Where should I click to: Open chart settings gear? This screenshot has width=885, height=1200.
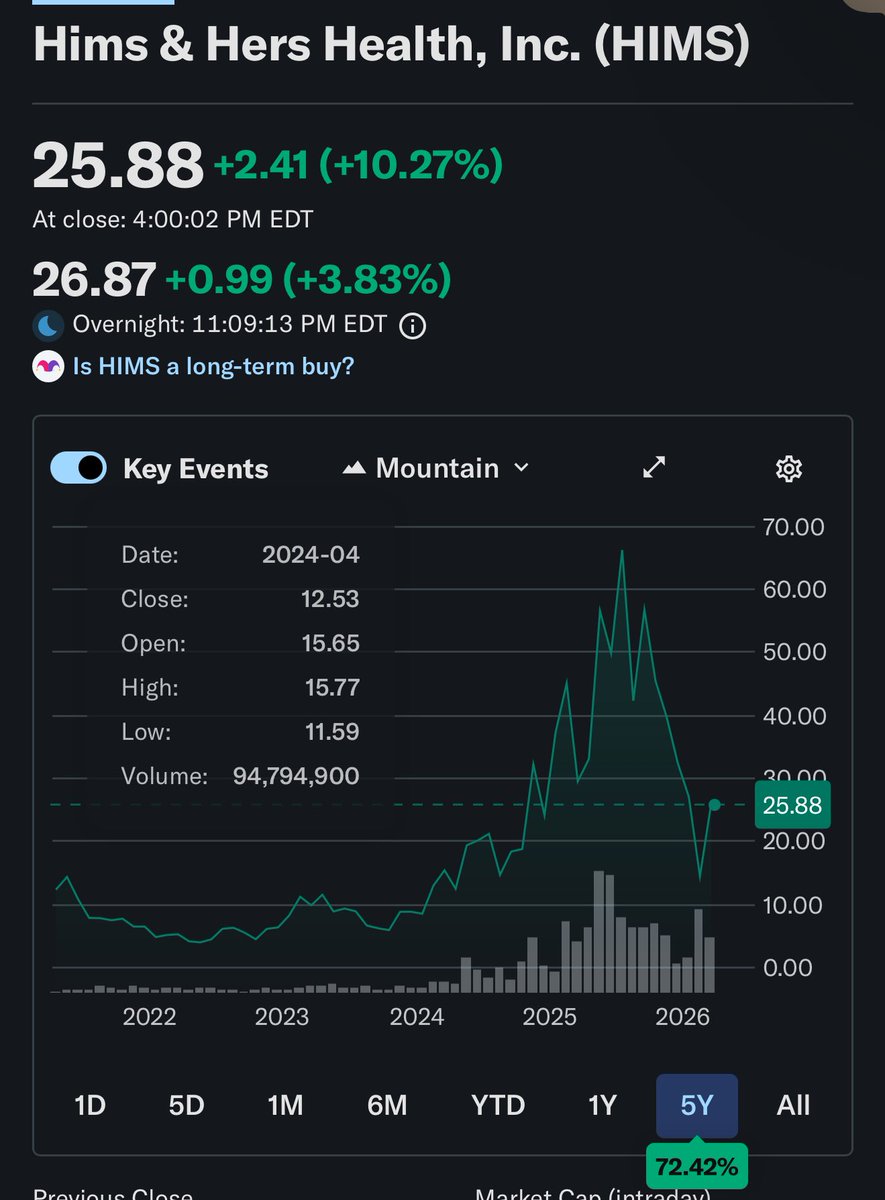pos(789,468)
